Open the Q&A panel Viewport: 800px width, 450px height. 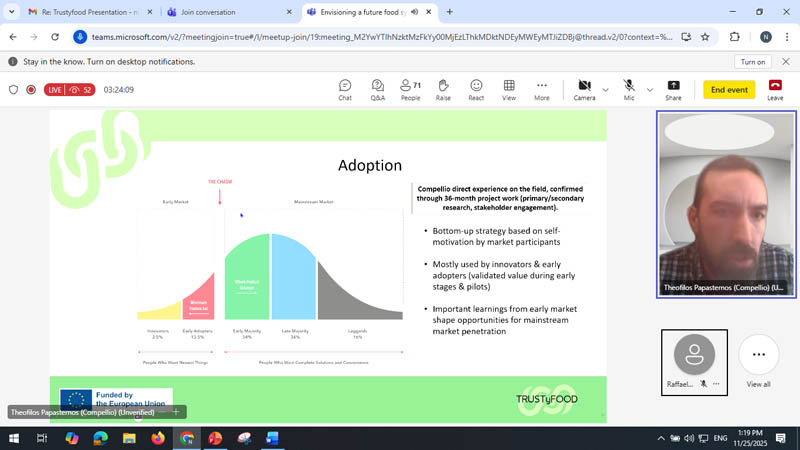377,90
